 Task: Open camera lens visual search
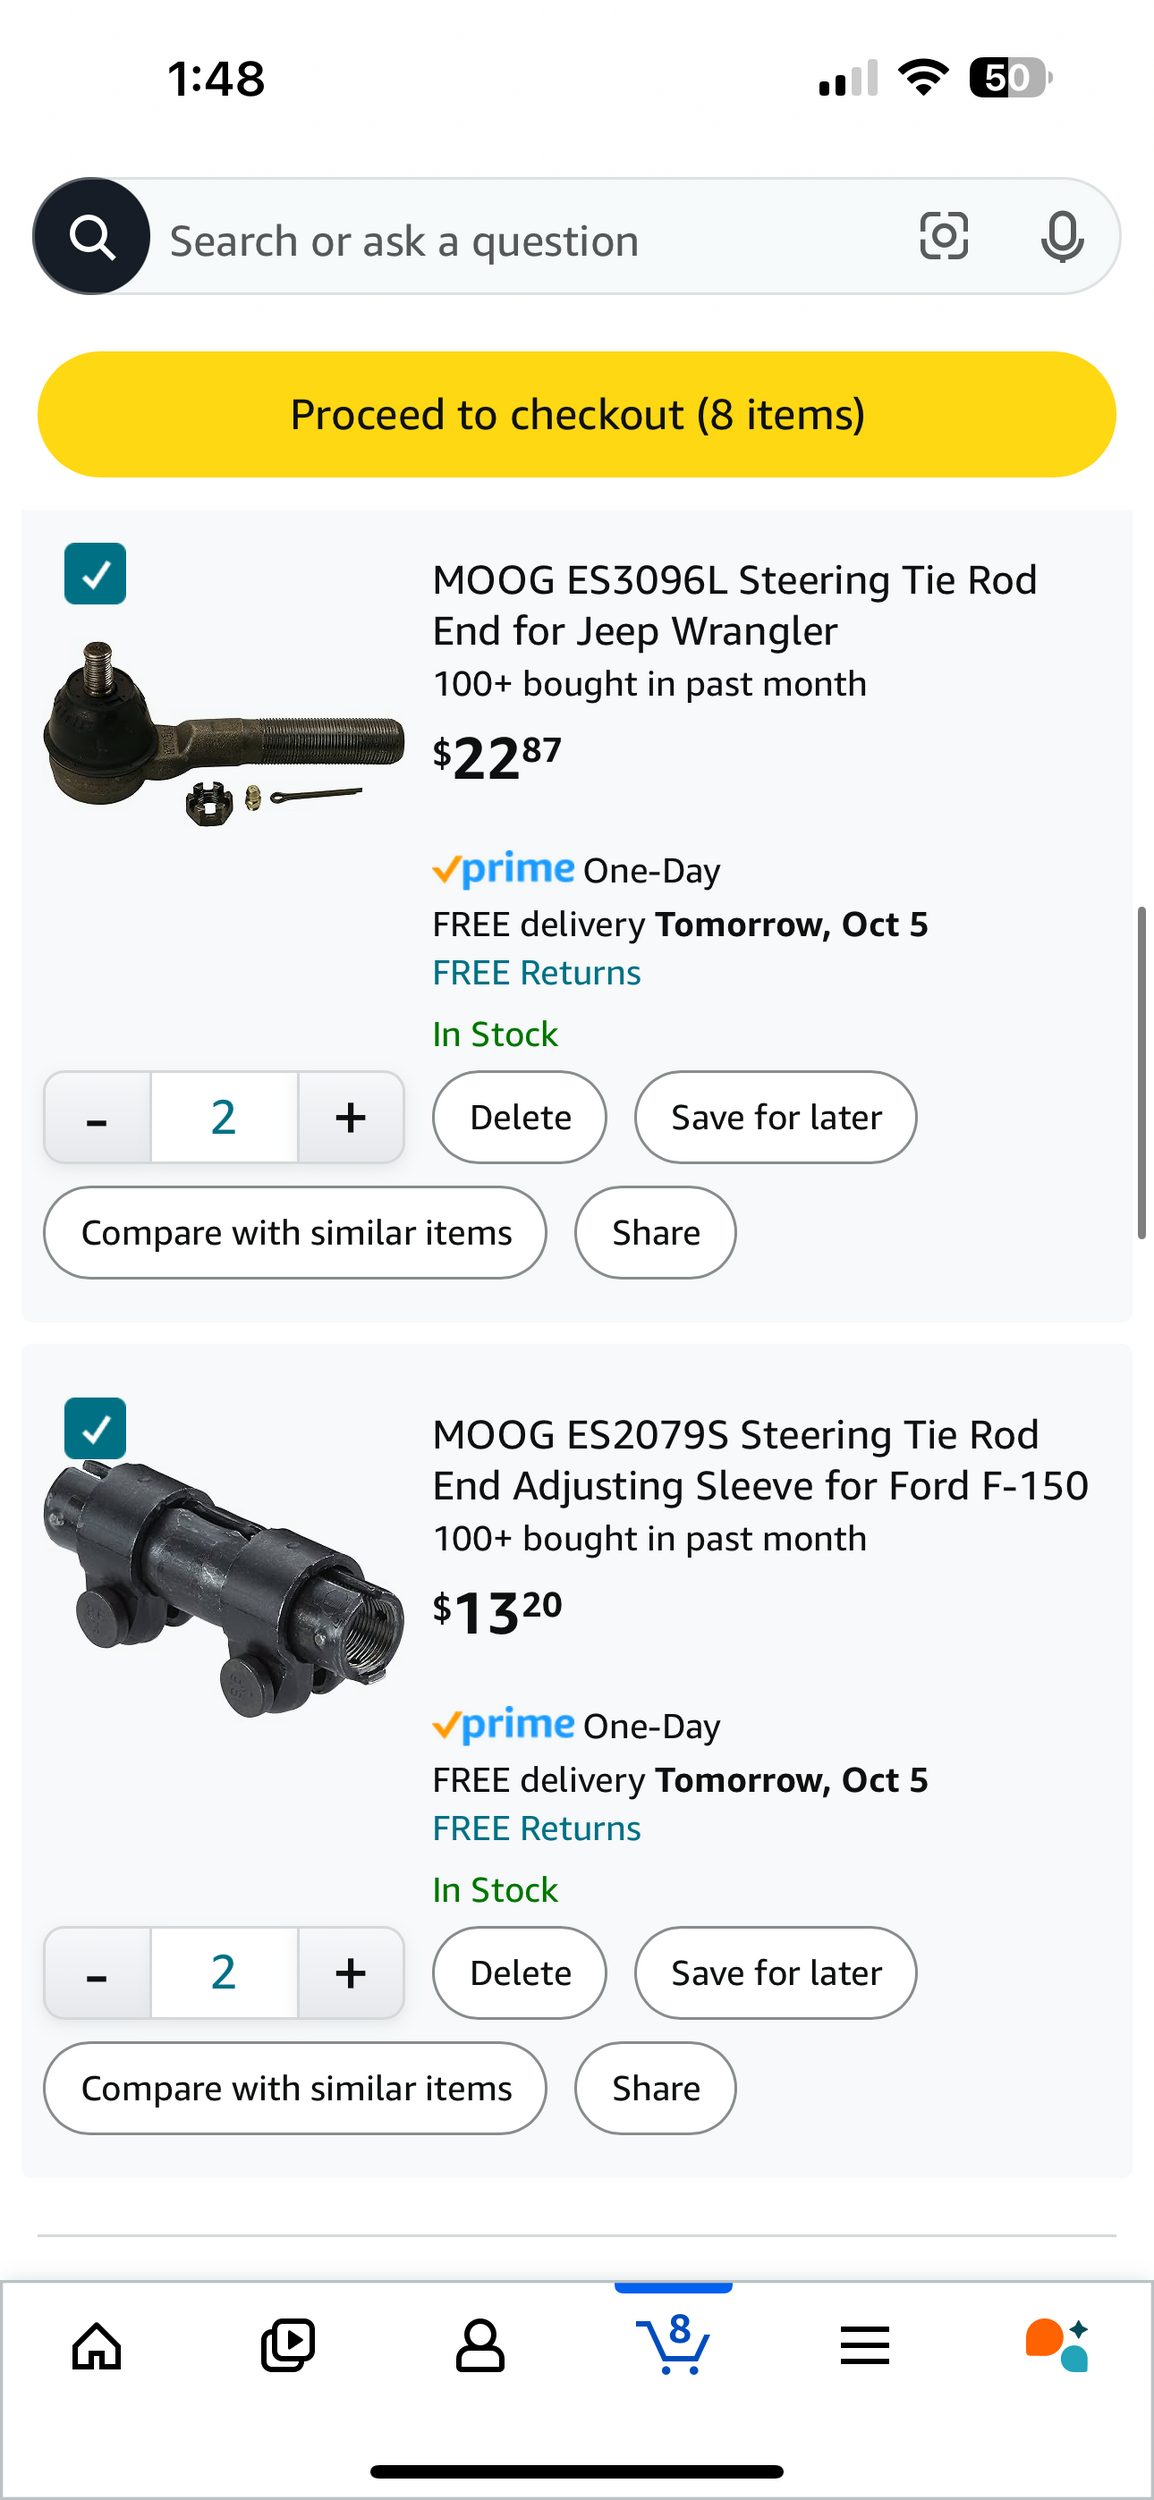[943, 237]
